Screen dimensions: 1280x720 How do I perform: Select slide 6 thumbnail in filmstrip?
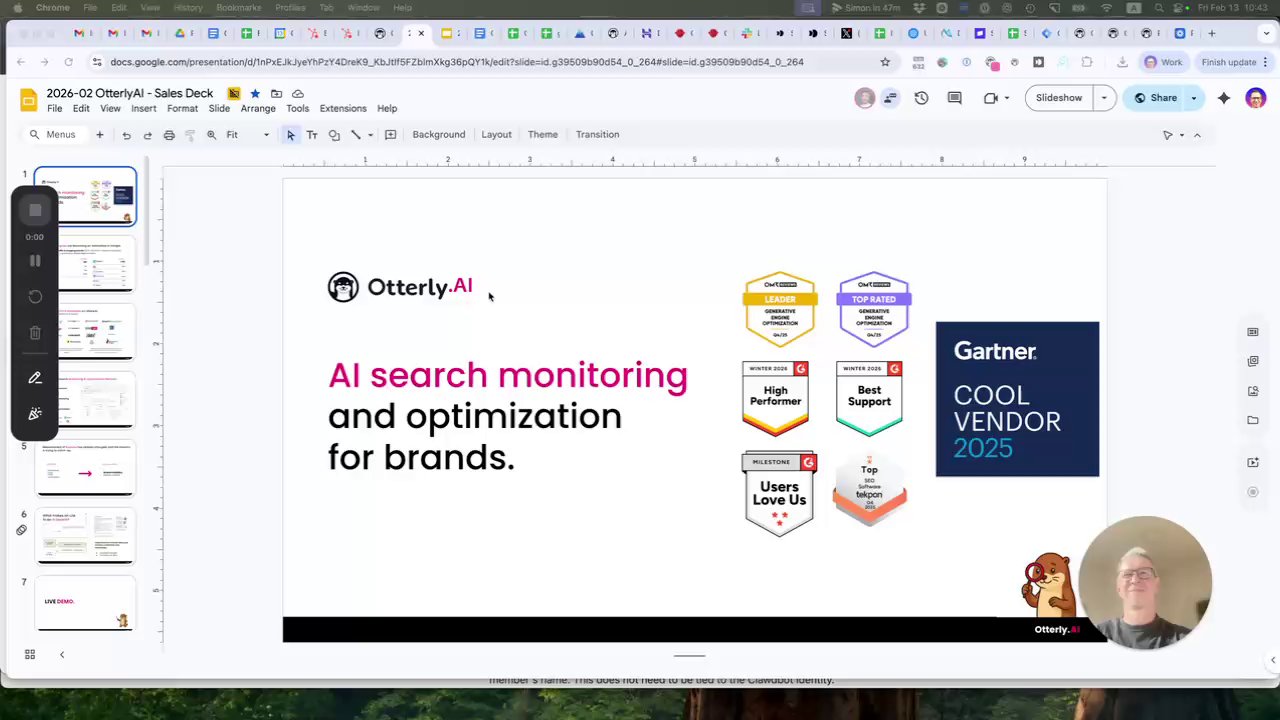(x=85, y=537)
